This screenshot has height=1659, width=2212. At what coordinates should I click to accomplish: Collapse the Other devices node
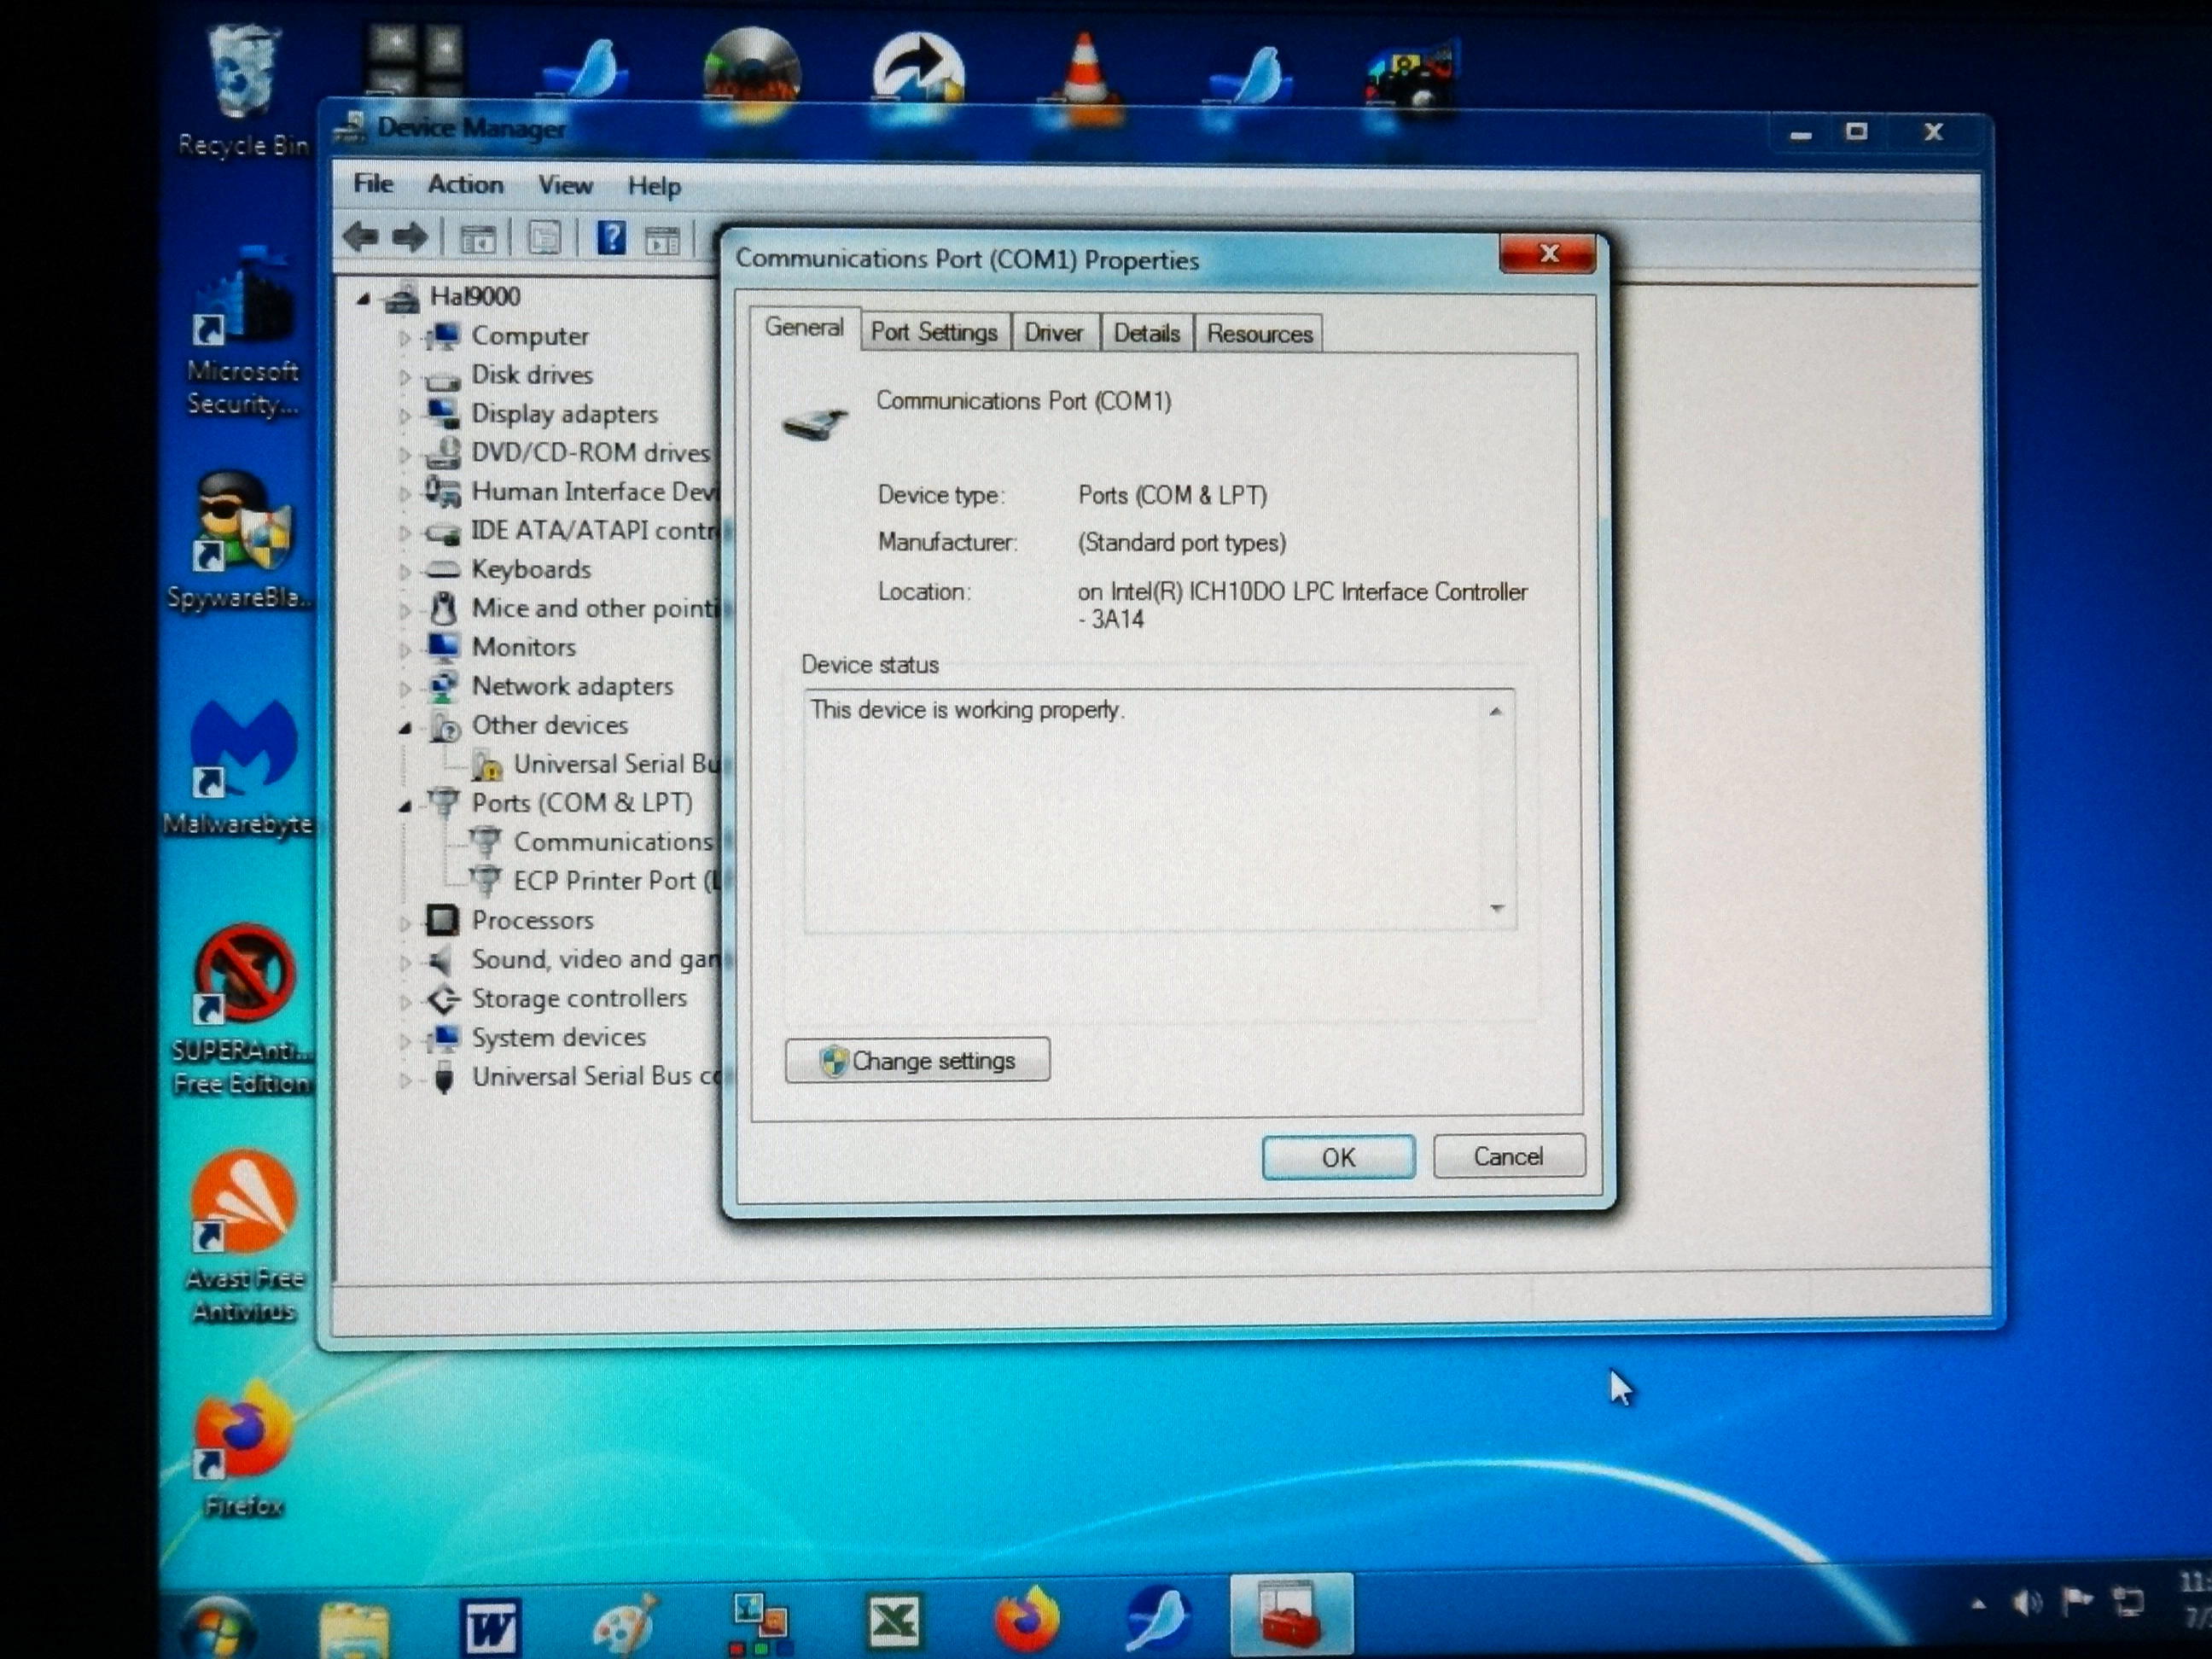click(x=404, y=728)
